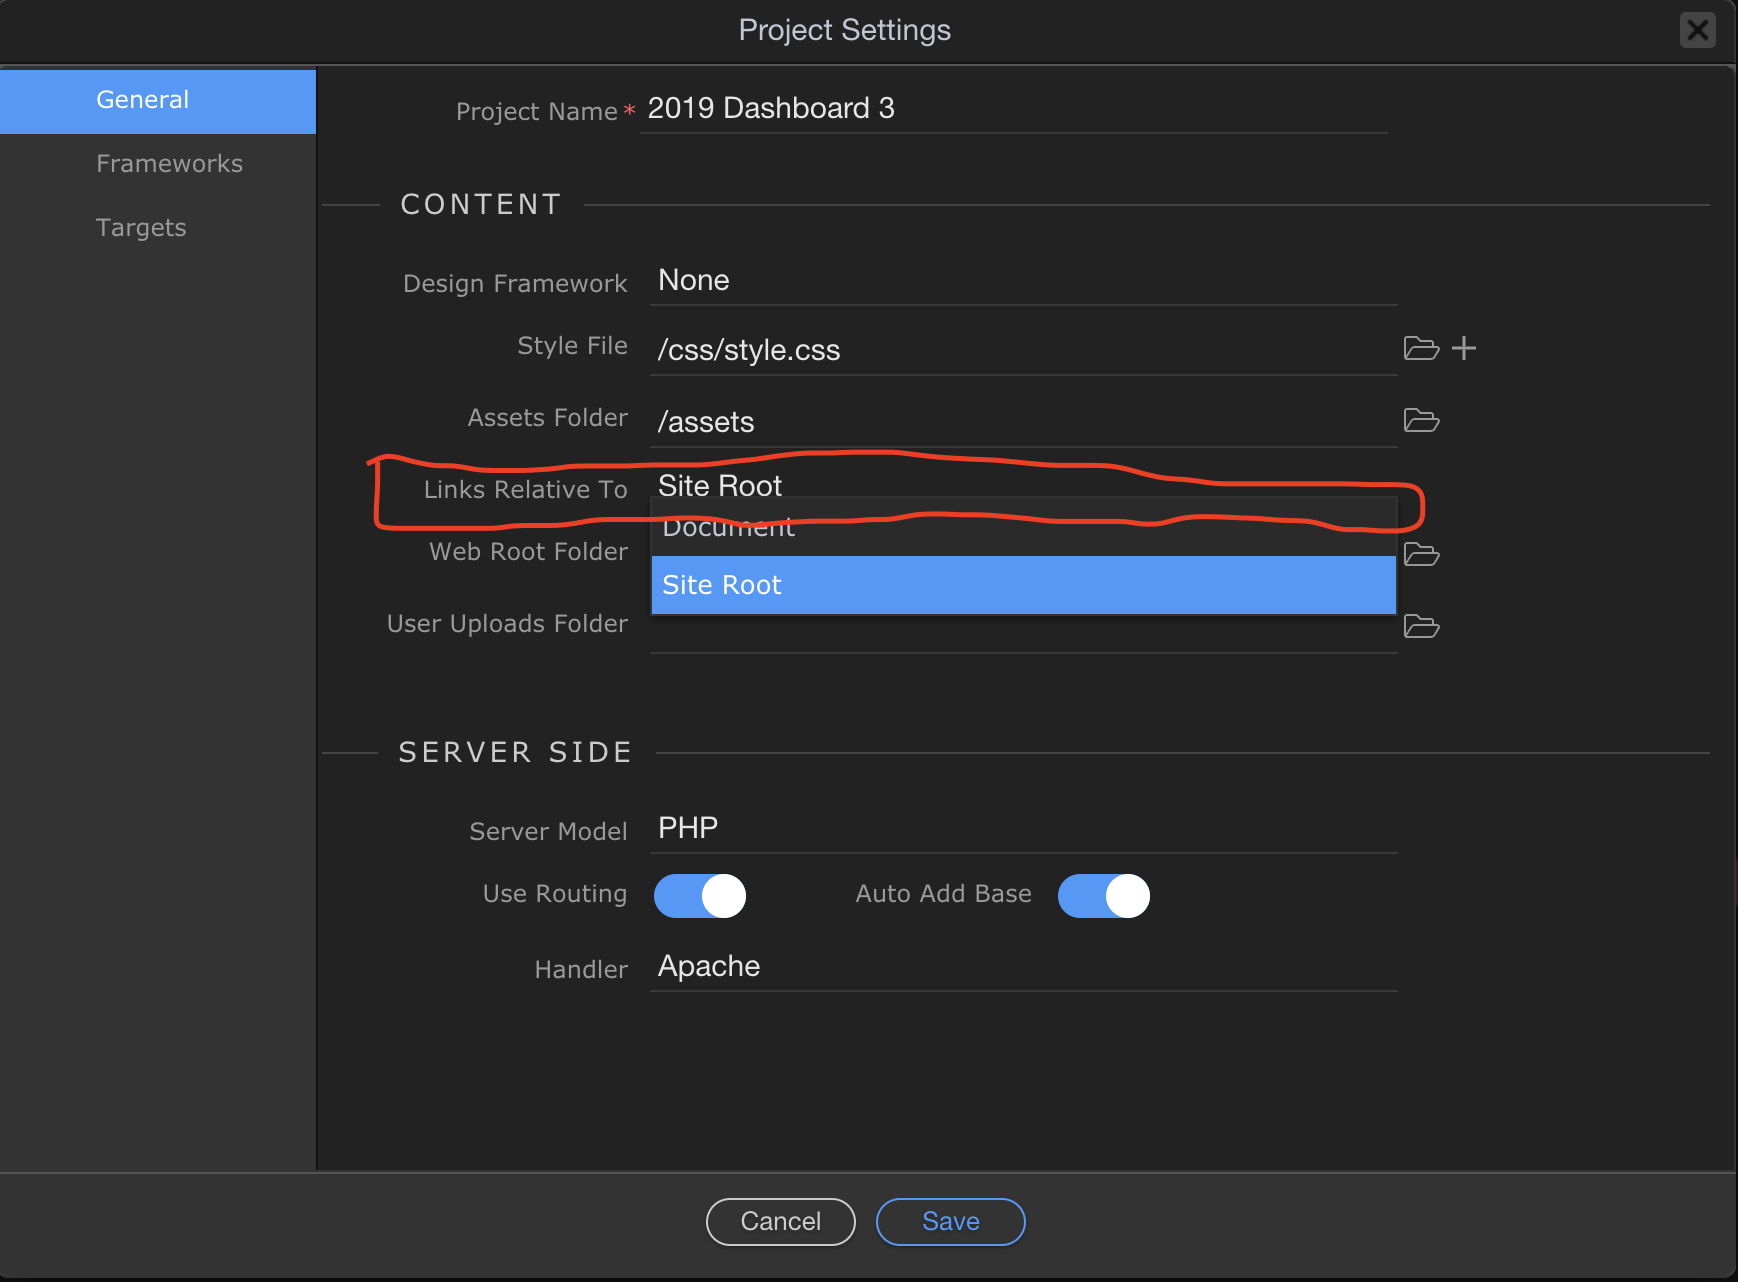Close the Project Settings dialog
Viewport: 1738px width, 1282px height.
coord(1697,30)
